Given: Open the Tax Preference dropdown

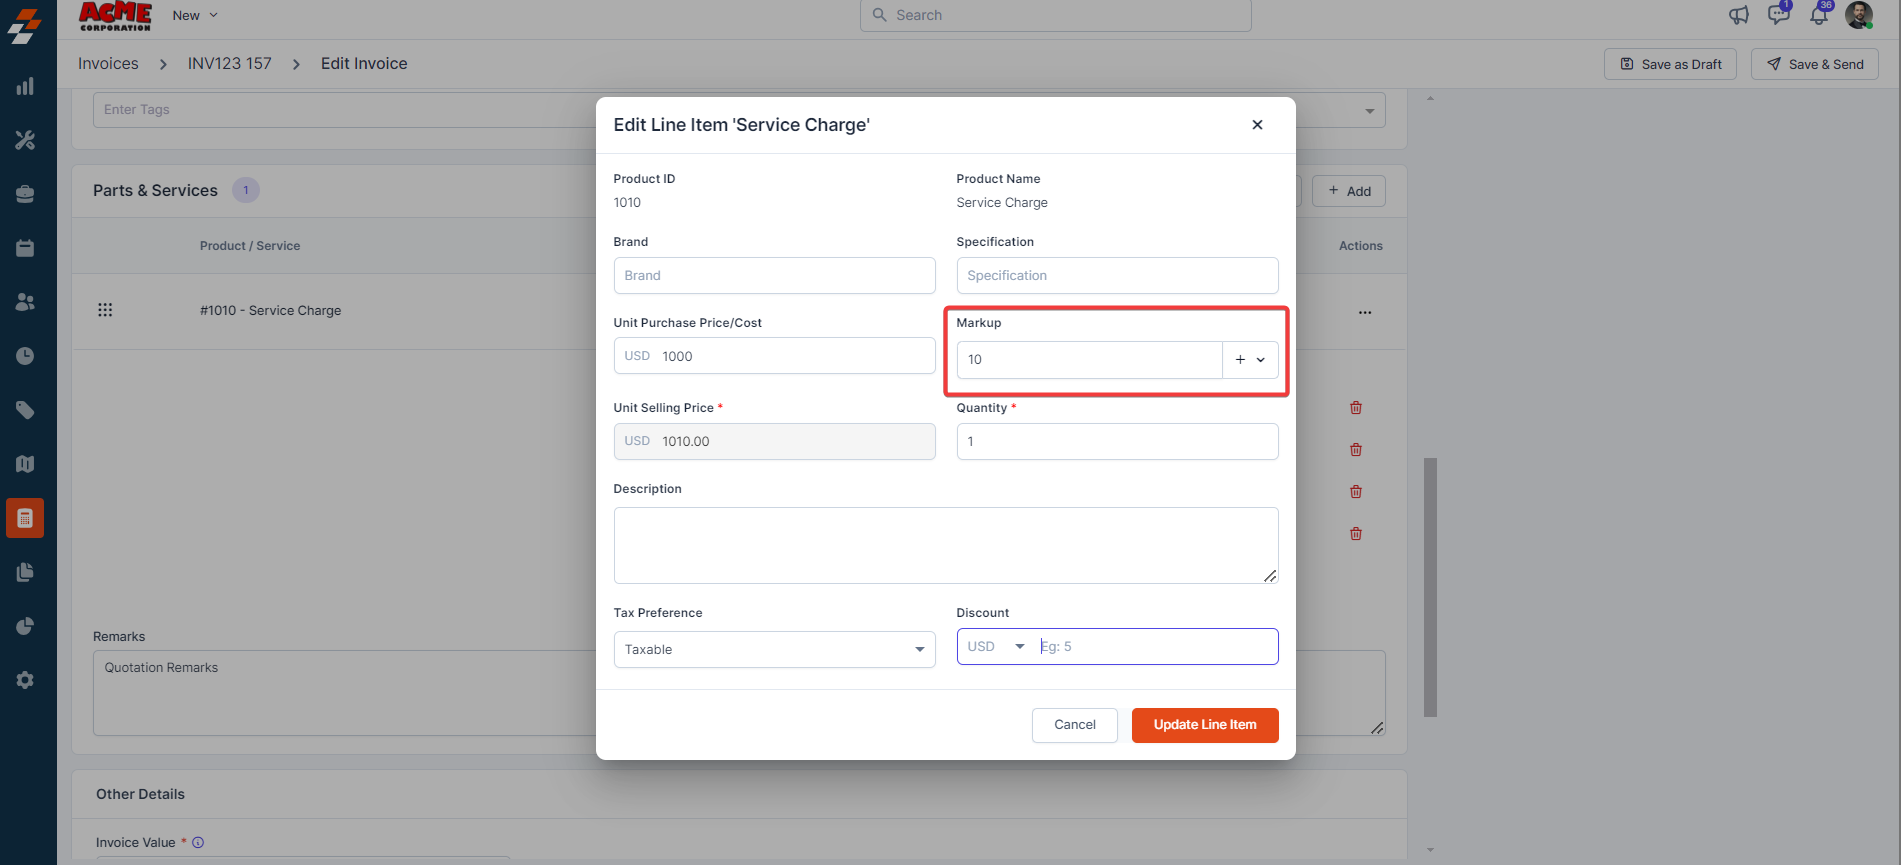Looking at the screenshot, I should coord(774,650).
